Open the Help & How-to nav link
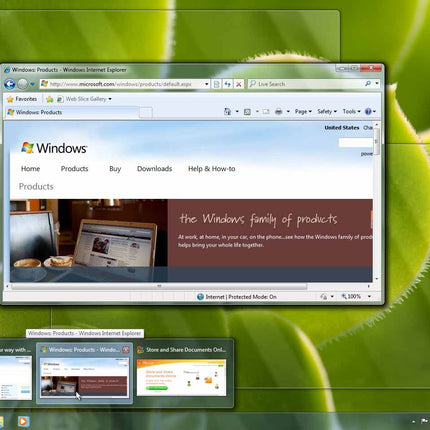Viewport: 430px width, 430px height. click(212, 169)
